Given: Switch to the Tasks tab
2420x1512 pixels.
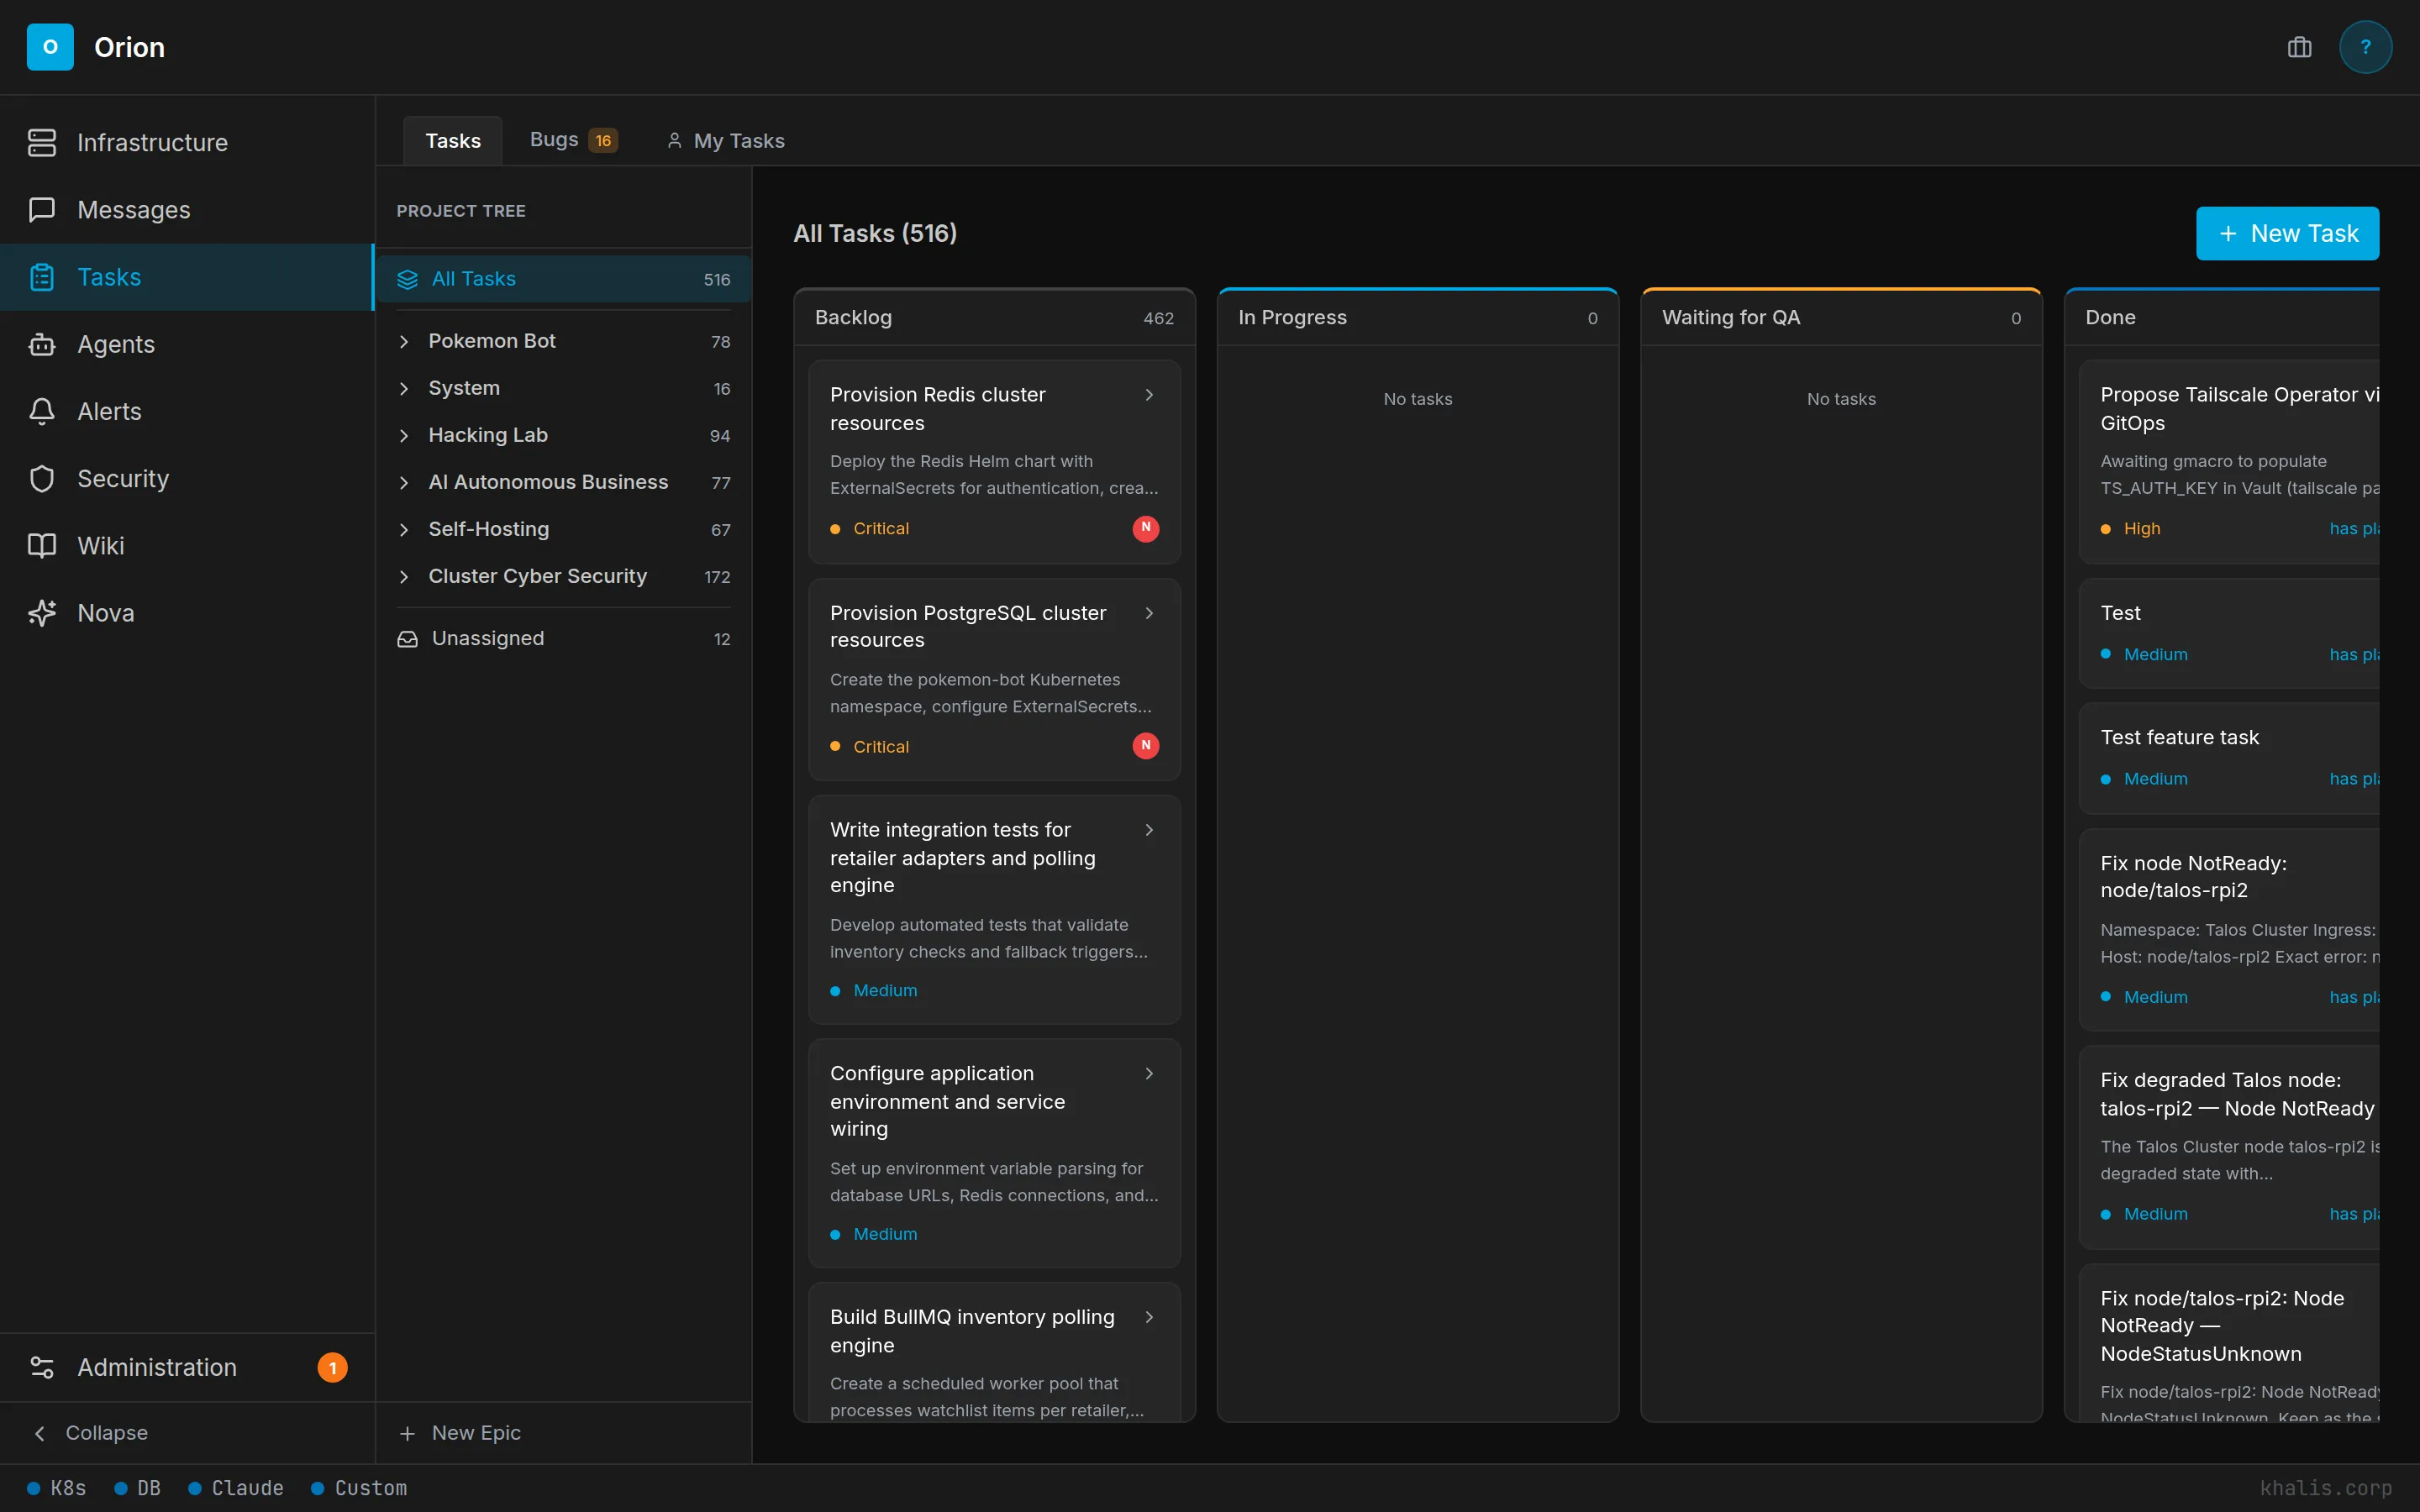Looking at the screenshot, I should click(x=453, y=141).
